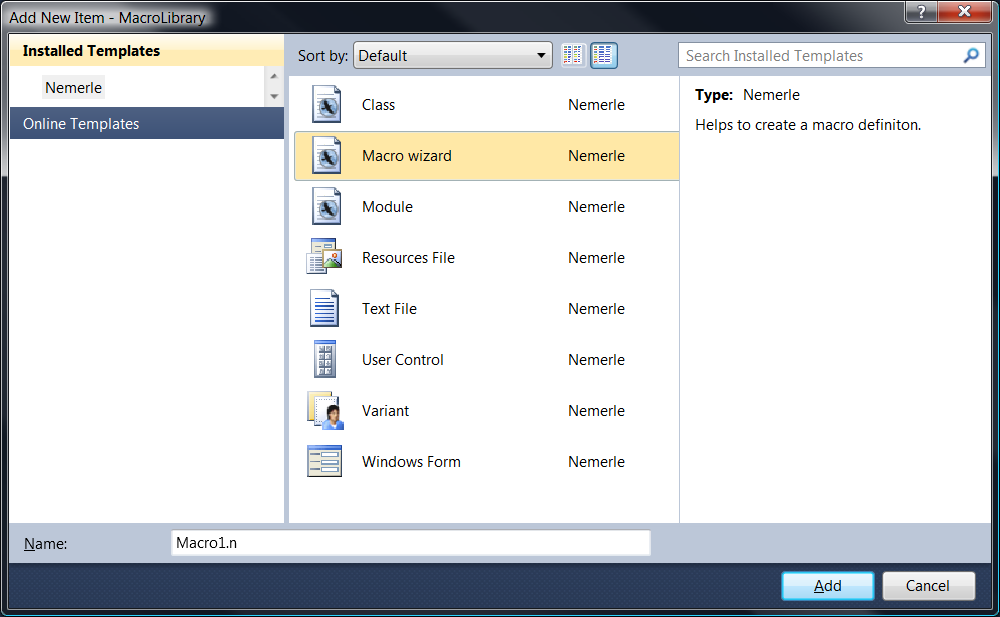This screenshot has width=1000, height=617.
Task: Open the Sort by dropdown
Action: (x=452, y=56)
